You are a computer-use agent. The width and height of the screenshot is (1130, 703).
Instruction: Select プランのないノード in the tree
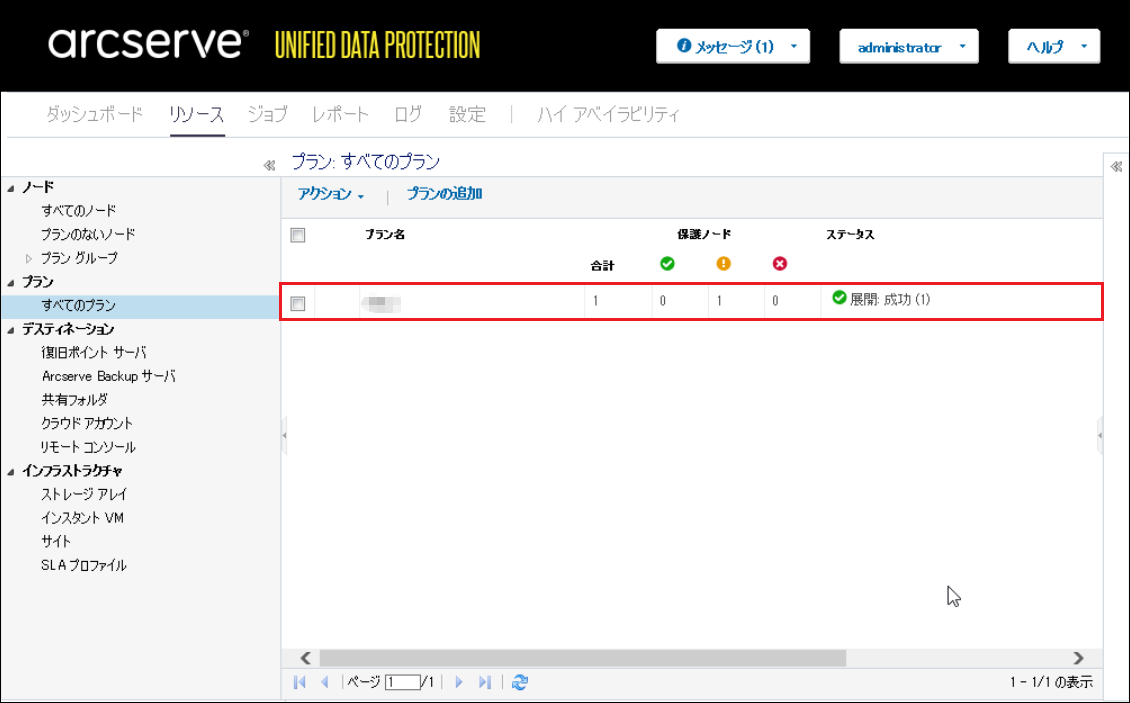pos(88,234)
